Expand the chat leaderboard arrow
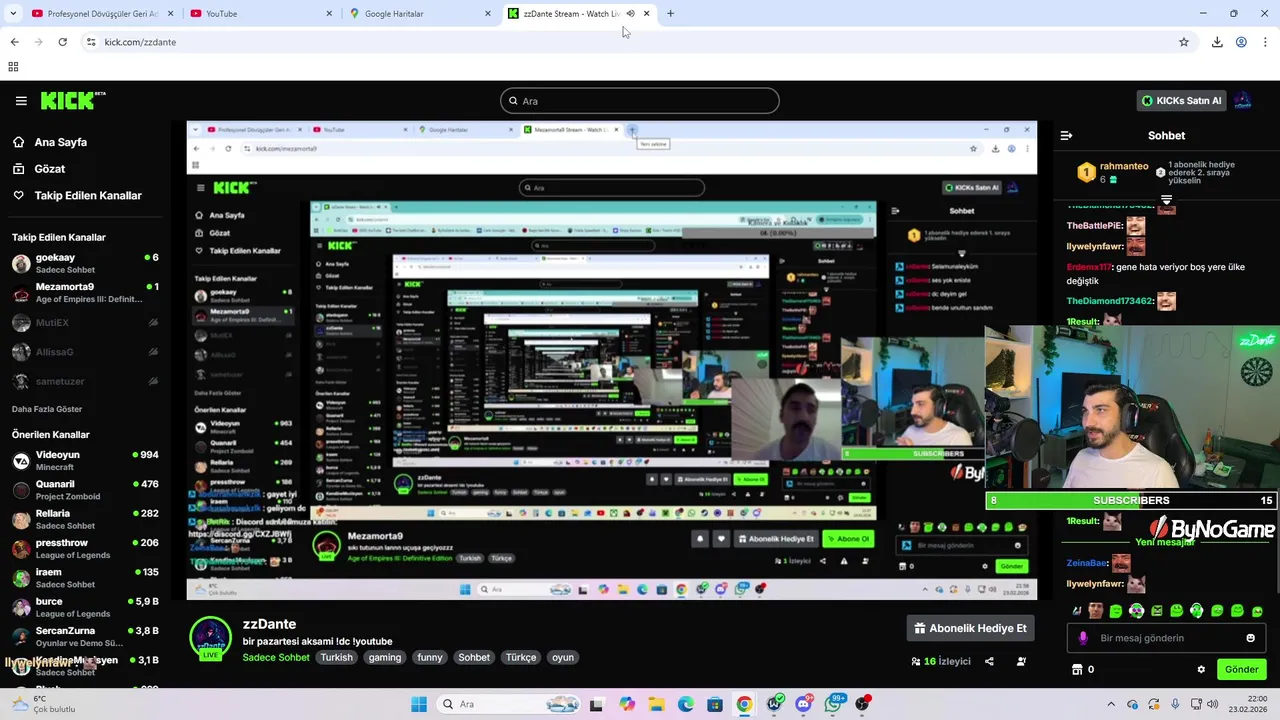 tap(1166, 200)
